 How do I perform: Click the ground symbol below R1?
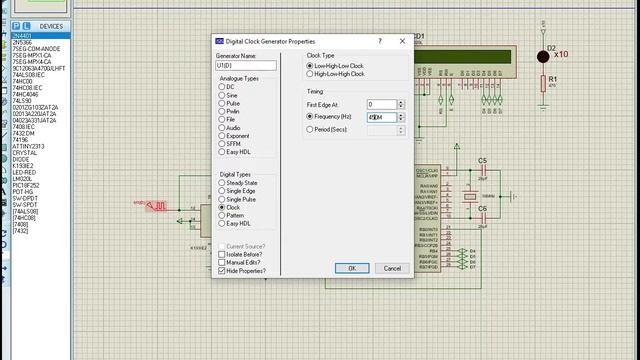[543, 108]
